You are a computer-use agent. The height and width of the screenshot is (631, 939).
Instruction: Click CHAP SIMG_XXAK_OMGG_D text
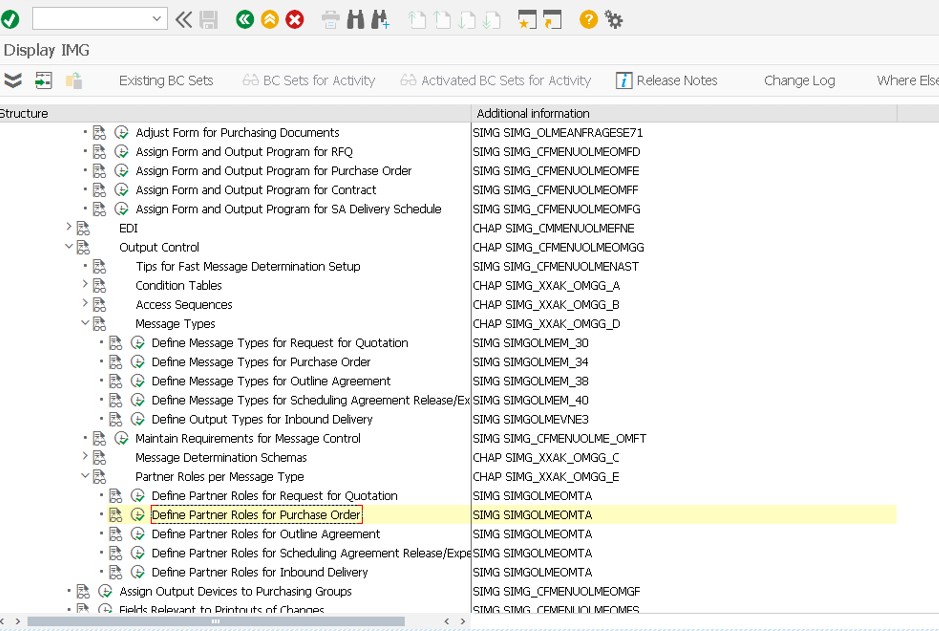(546, 324)
